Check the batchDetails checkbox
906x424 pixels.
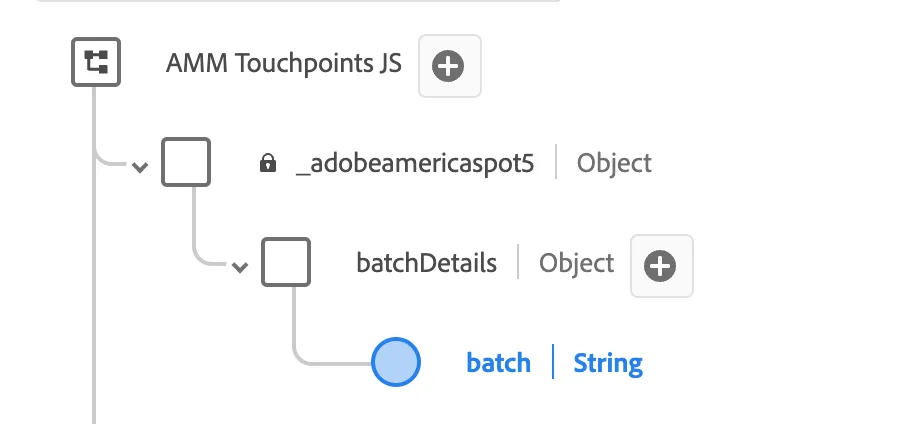[286, 262]
